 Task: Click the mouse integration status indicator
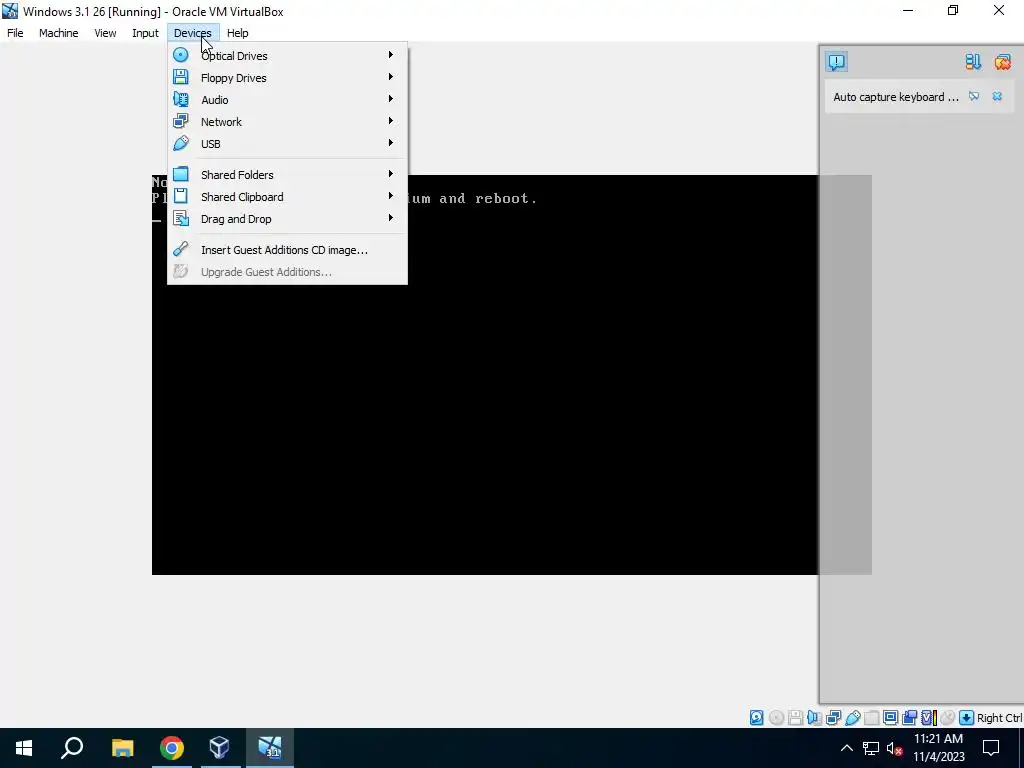click(948, 718)
